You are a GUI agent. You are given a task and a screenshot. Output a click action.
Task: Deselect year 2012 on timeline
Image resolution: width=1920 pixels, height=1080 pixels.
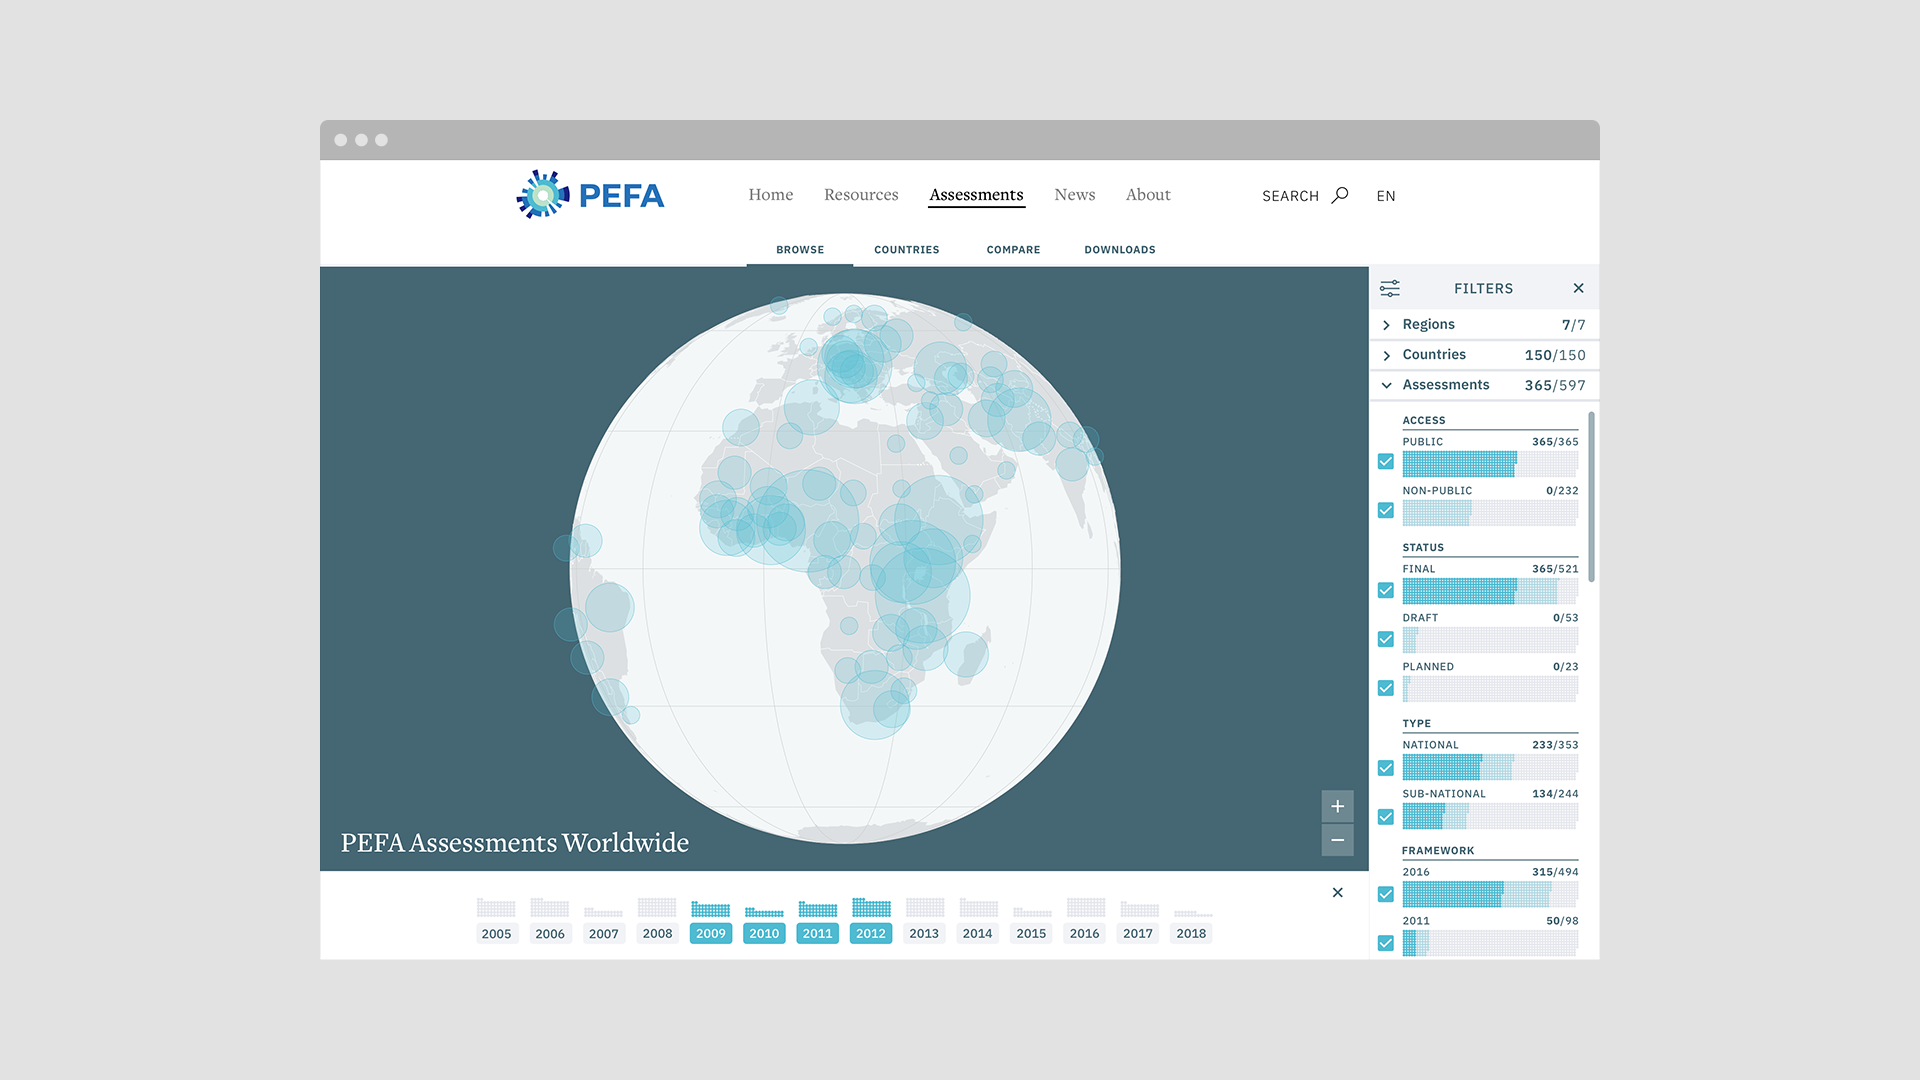[x=871, y=934]
